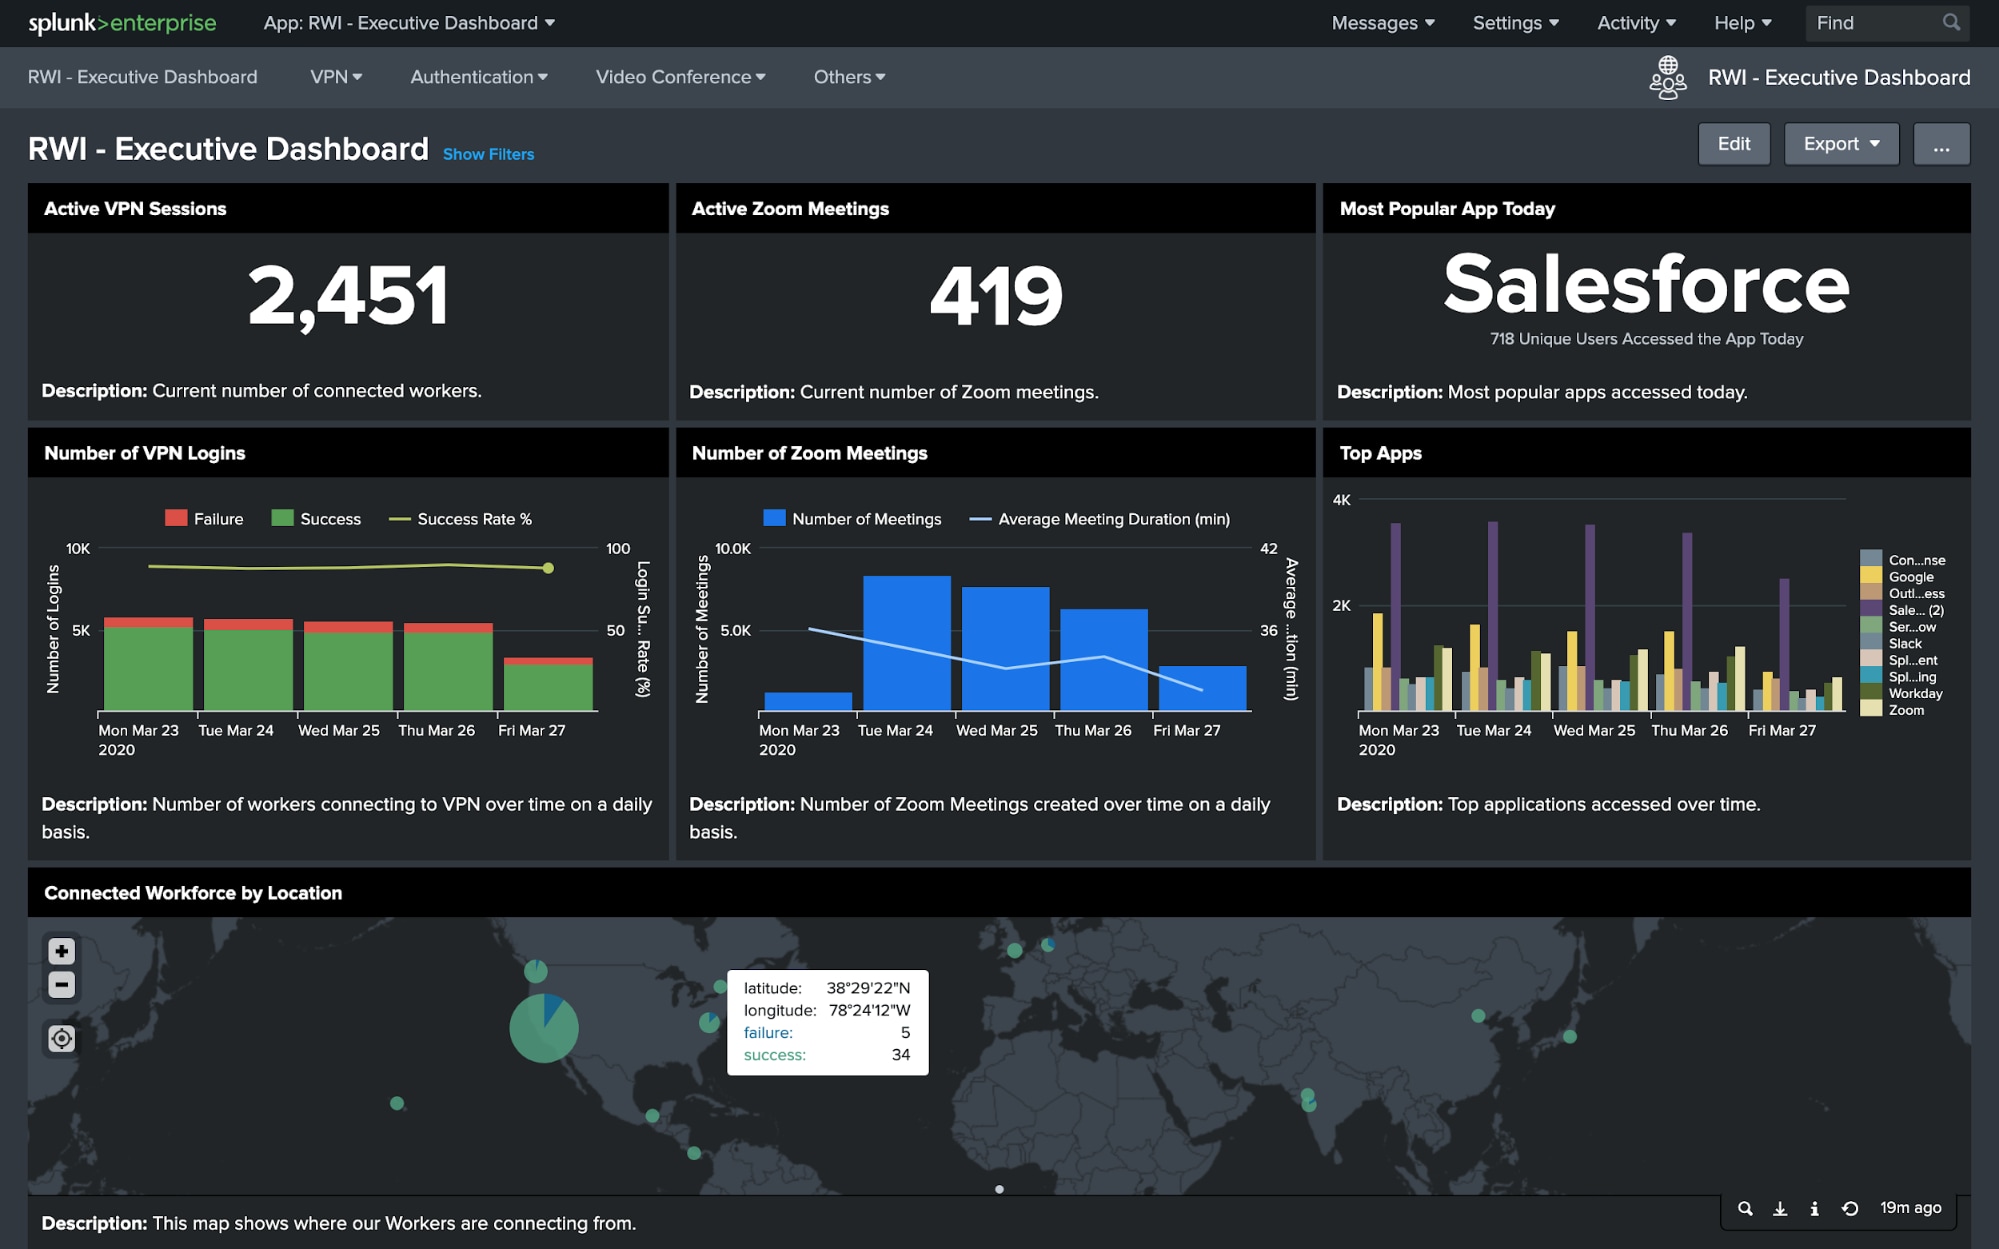Click the Edit button
The image size is (1999, 1249).
(1733, 142)
